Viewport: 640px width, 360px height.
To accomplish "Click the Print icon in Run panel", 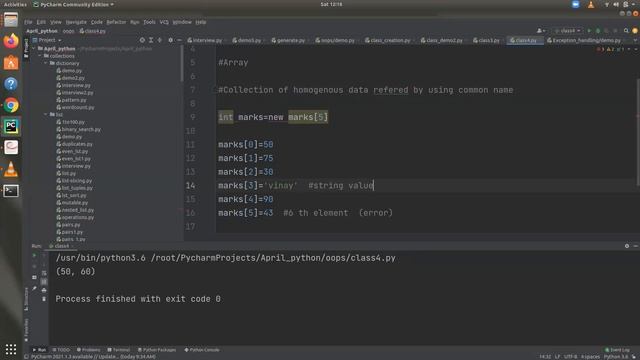I will click(x=44, y=290).
